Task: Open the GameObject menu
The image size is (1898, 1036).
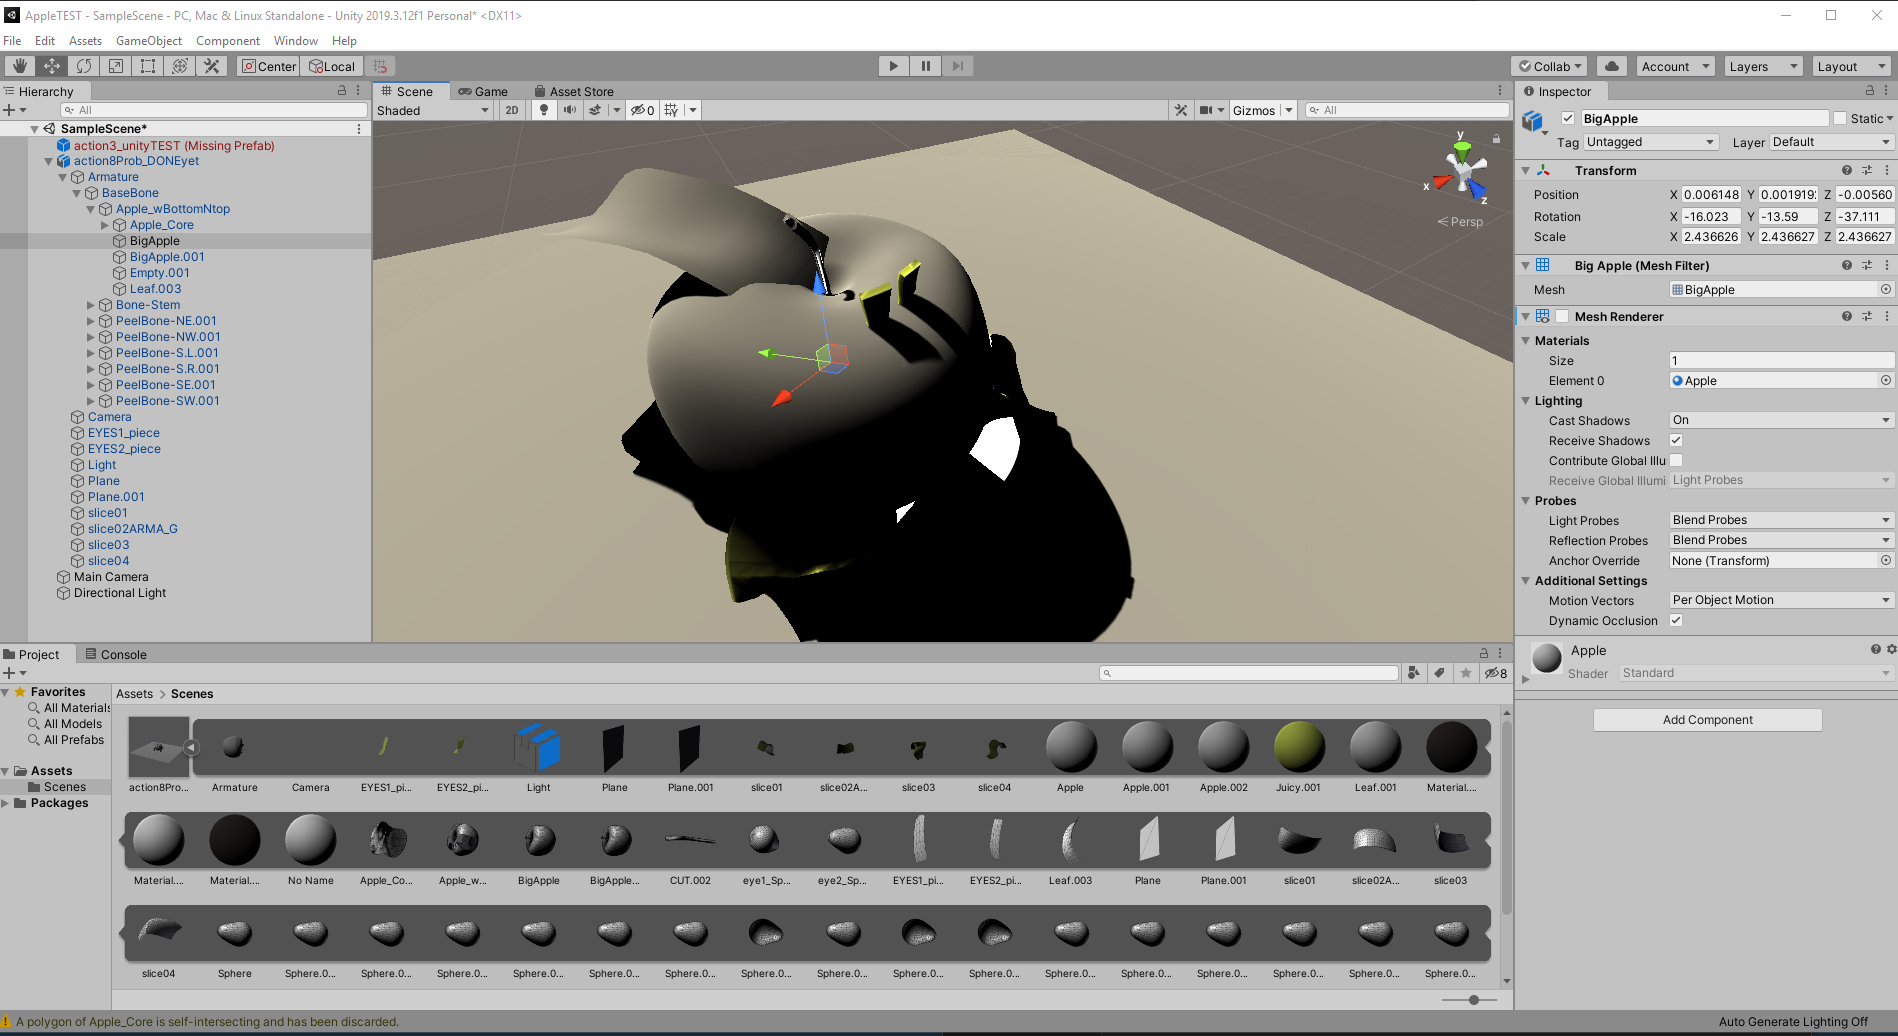Action: (148, 41)
